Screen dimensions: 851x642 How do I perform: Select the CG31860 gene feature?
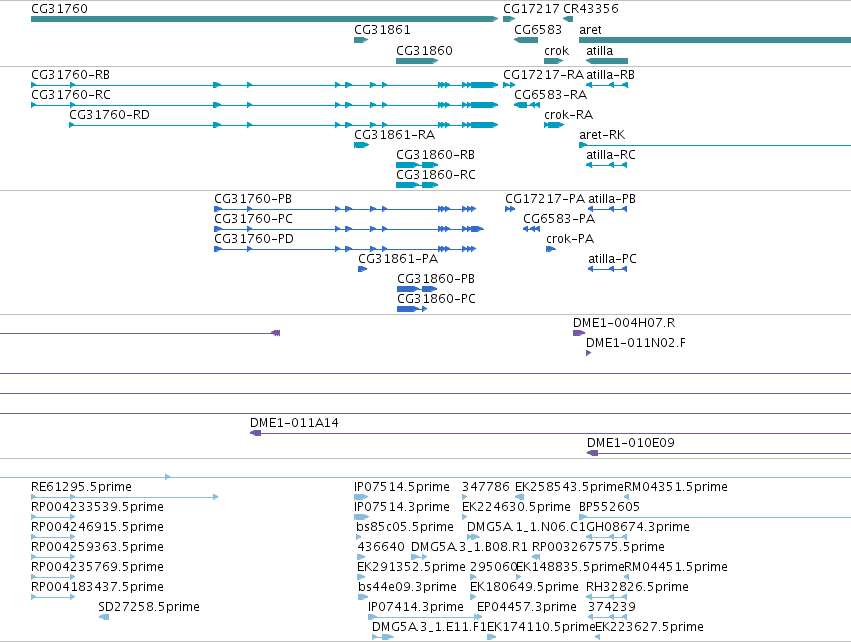click(x=417, y=61)
